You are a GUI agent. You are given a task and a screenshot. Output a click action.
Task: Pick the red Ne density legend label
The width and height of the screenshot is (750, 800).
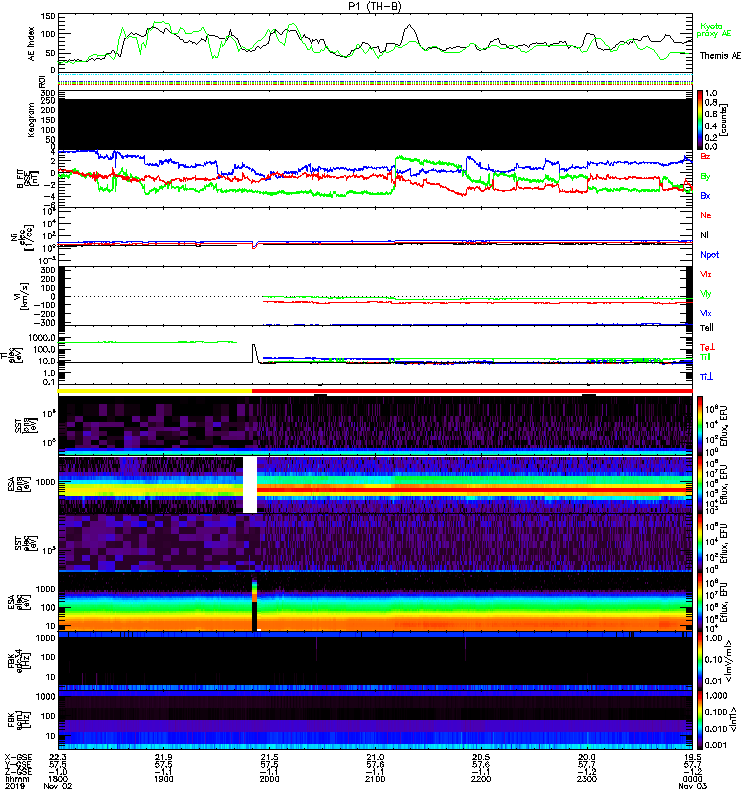(x=706, y=215)
